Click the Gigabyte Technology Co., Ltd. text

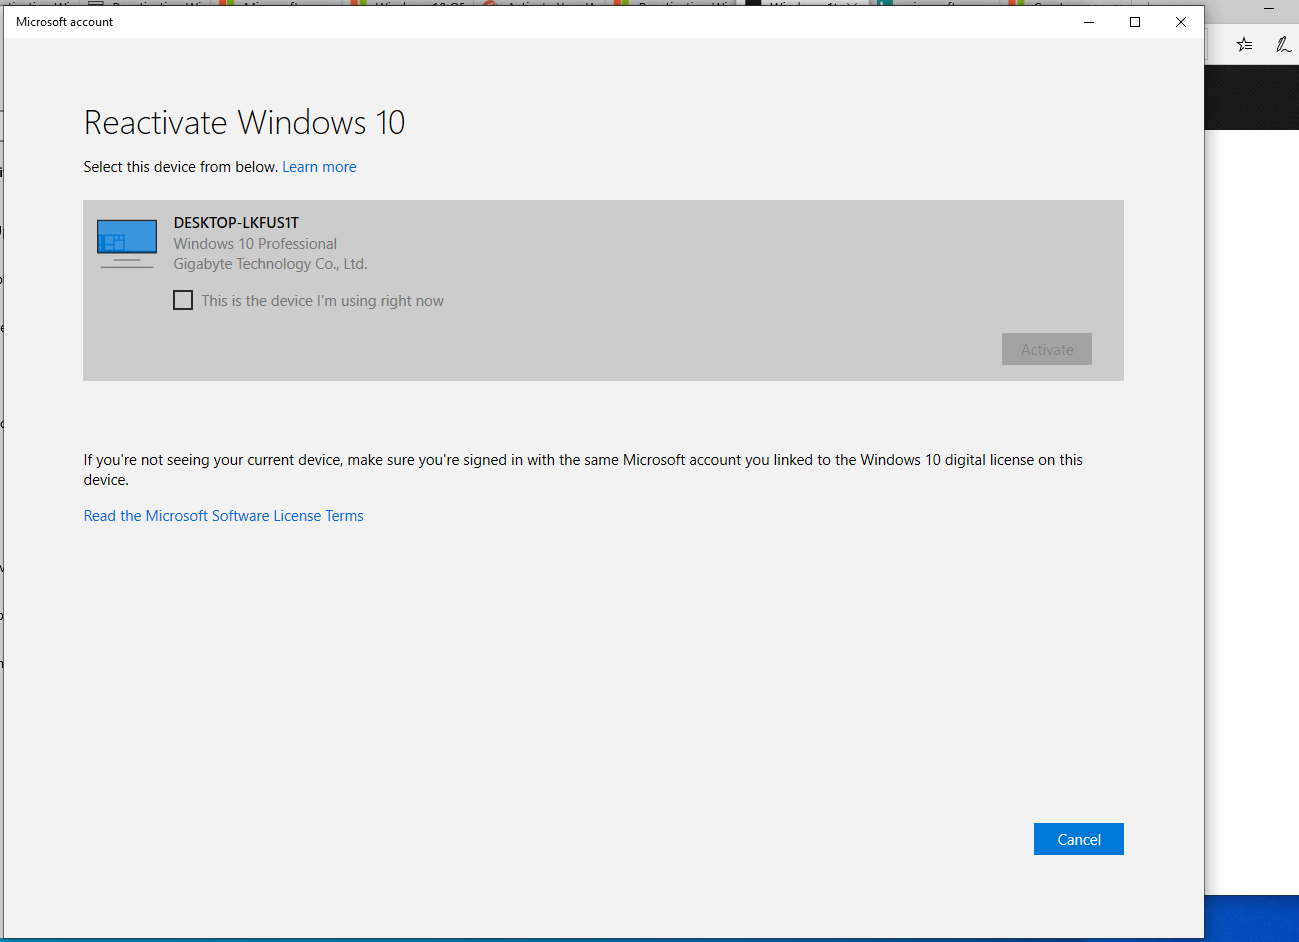coord(270,264)
